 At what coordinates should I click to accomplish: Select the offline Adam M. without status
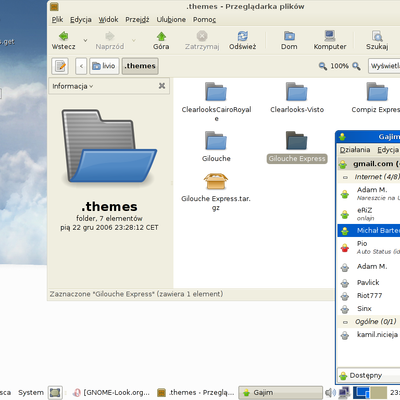tap(369, 266)
